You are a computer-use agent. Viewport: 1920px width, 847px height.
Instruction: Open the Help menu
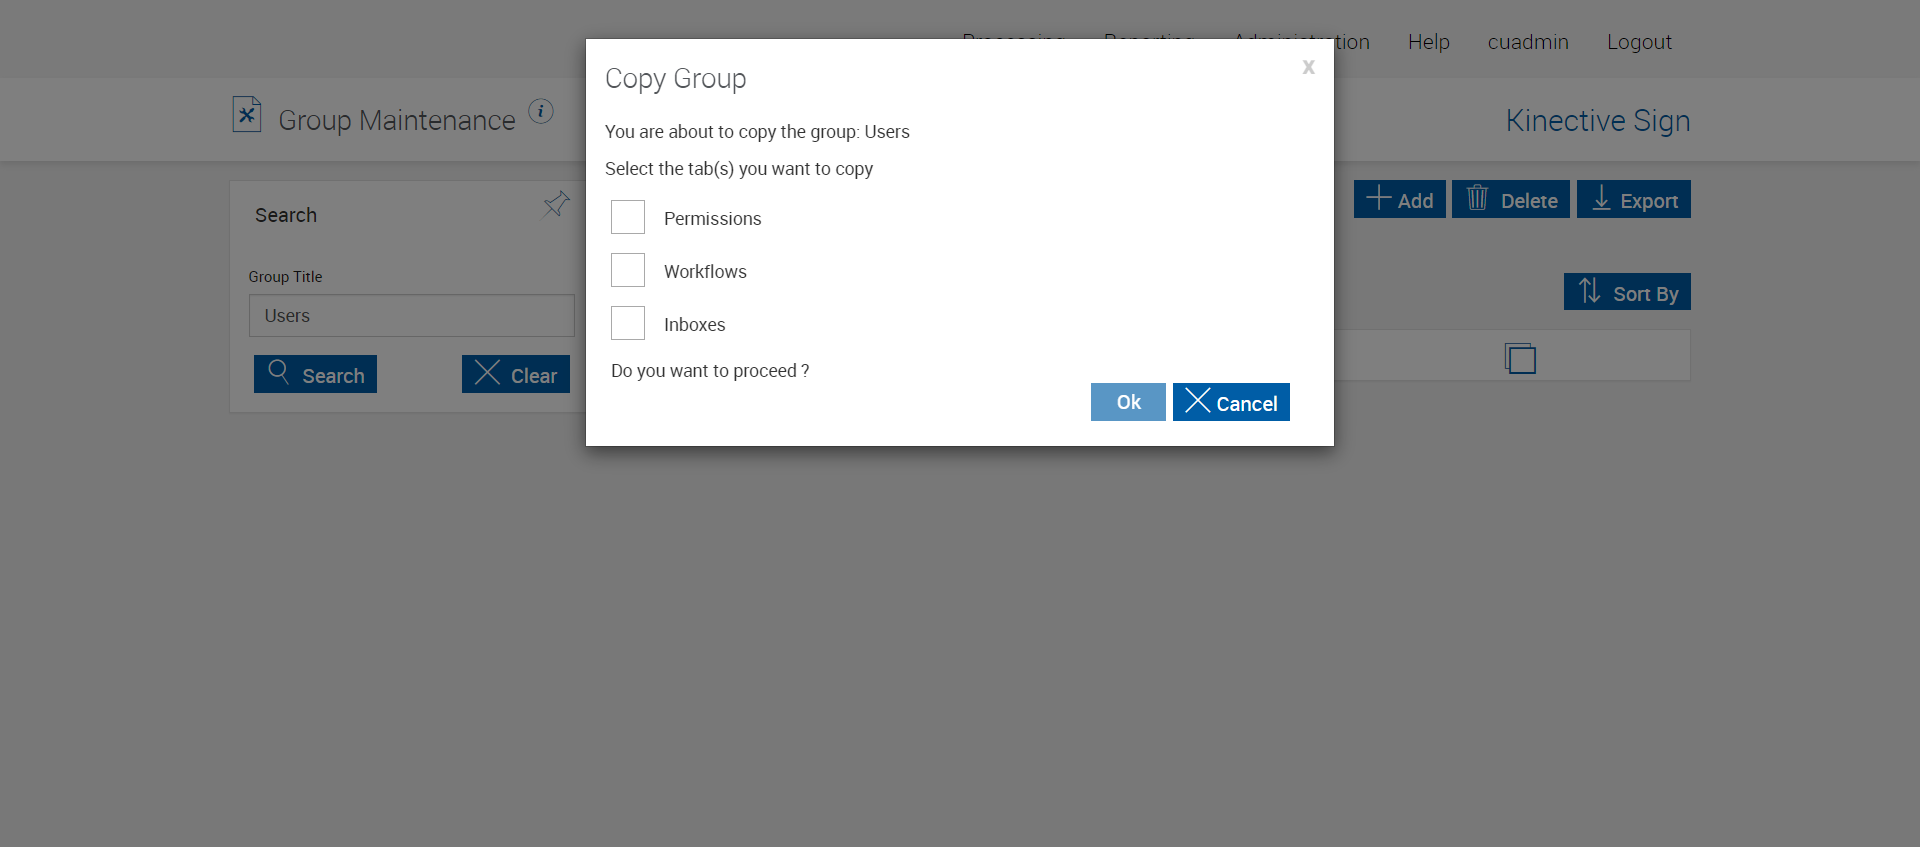coord(1428,42)
